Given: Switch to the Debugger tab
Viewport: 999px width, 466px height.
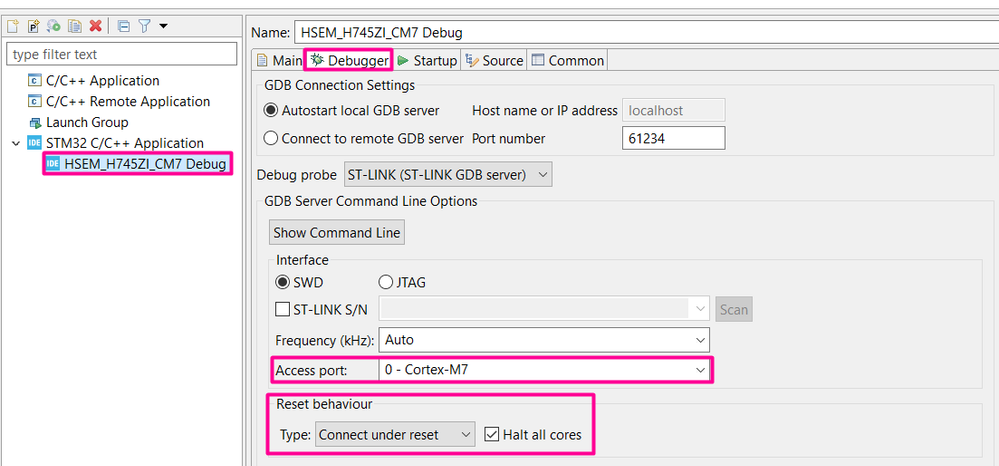Looking at the screenshot, I should [349, 61].
